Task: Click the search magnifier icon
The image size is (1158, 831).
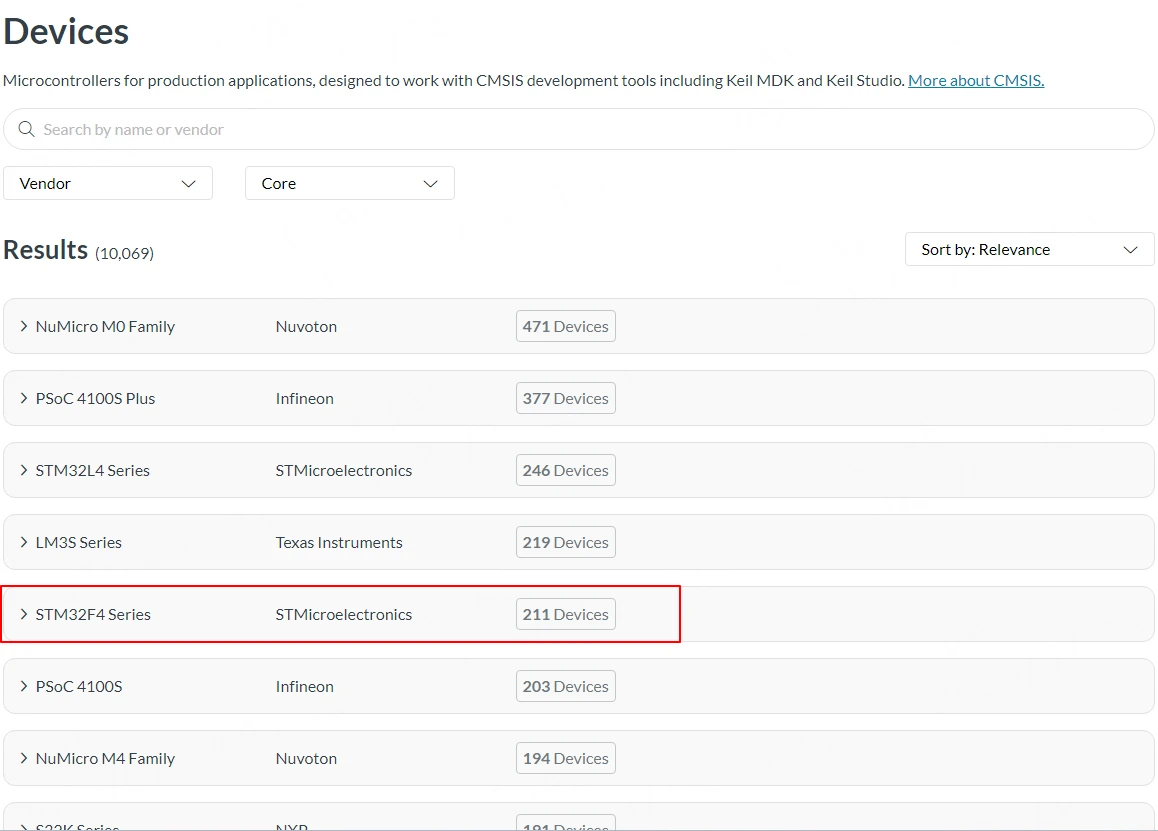Action: point(27,130)
